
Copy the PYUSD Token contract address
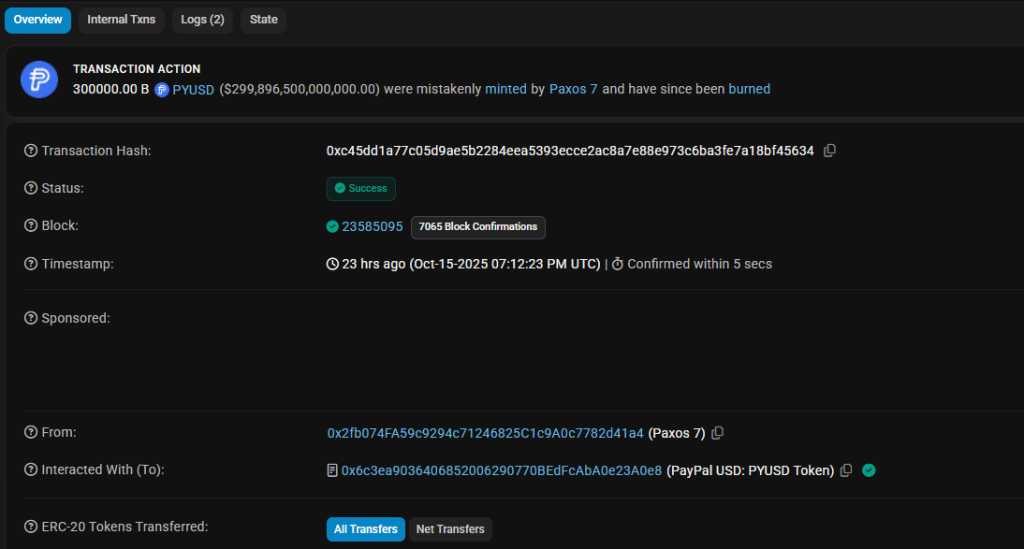point(846,471)
